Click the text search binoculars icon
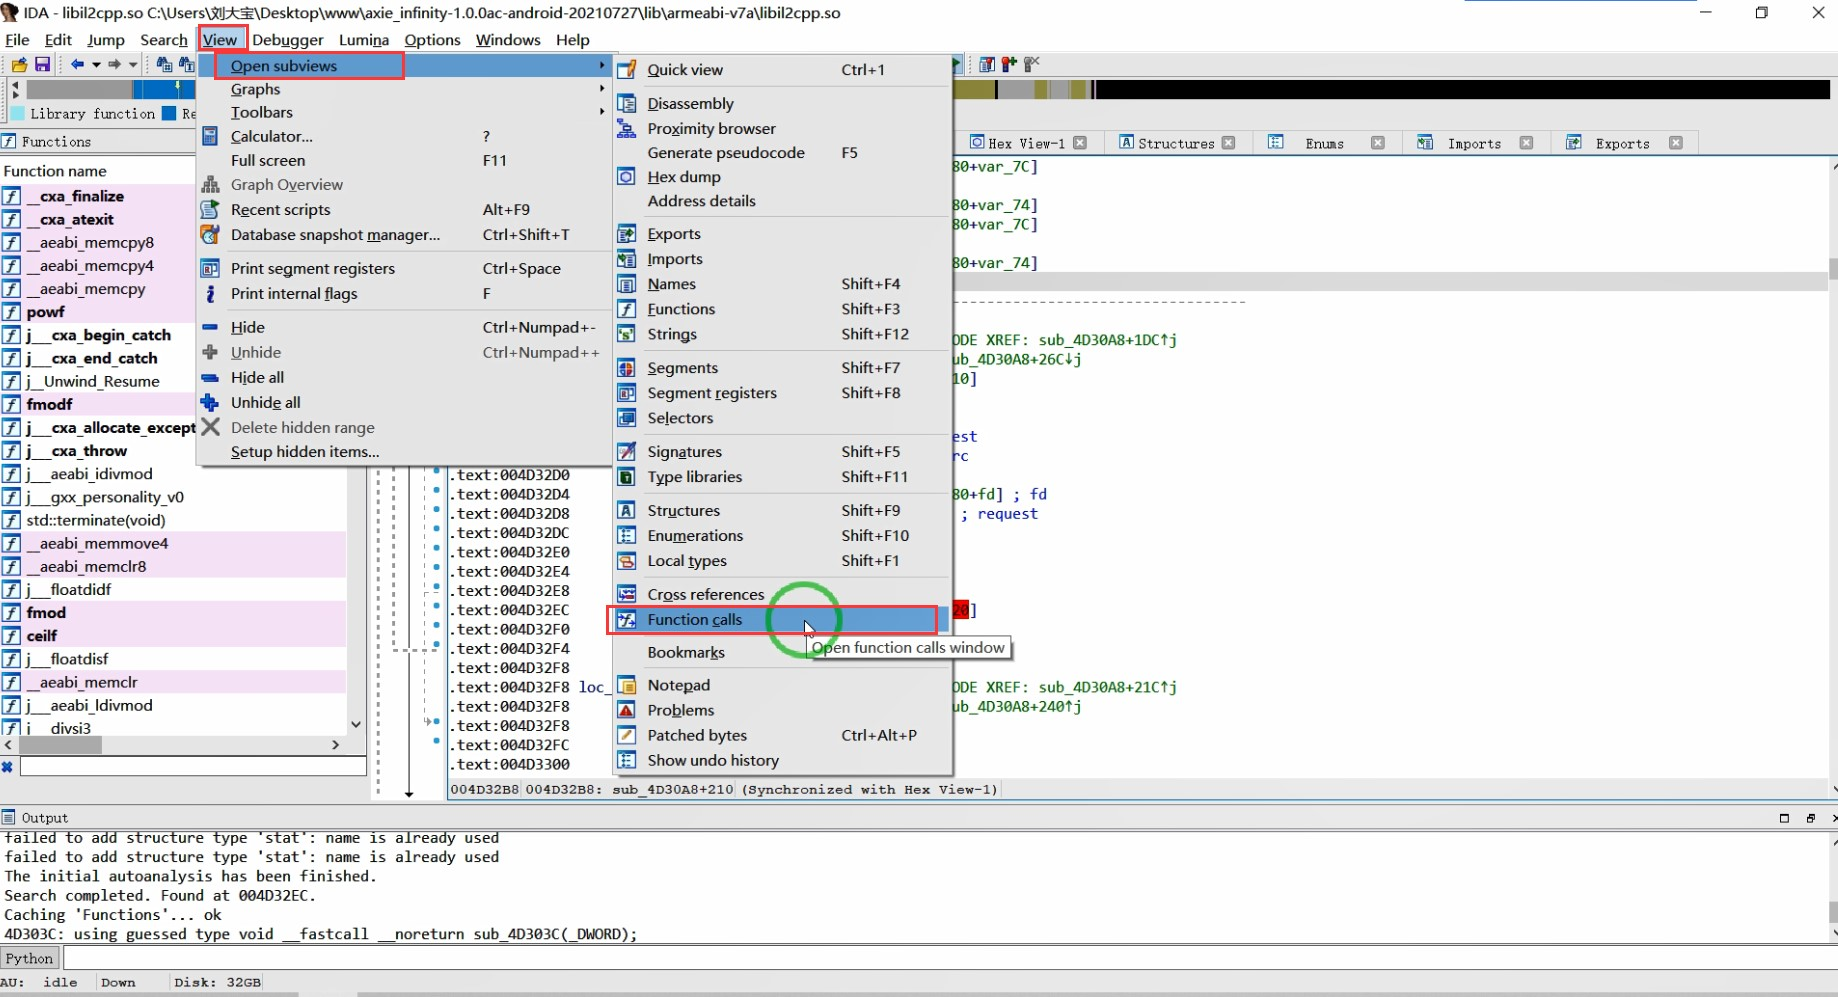 click(x=186, y=64)
